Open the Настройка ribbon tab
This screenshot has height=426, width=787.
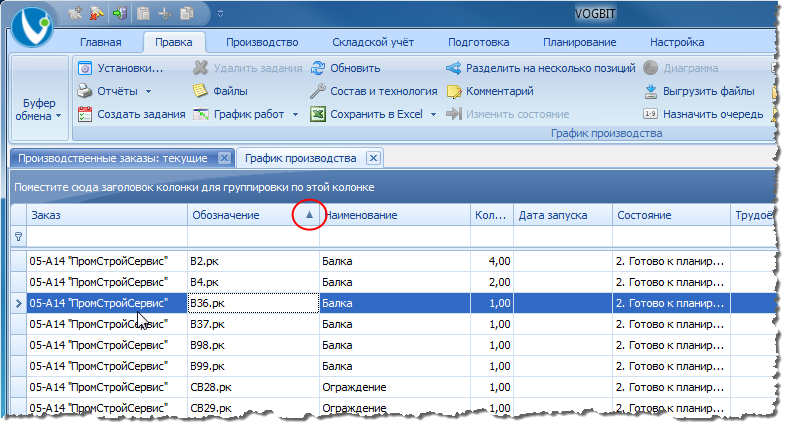tap(677, 42)
